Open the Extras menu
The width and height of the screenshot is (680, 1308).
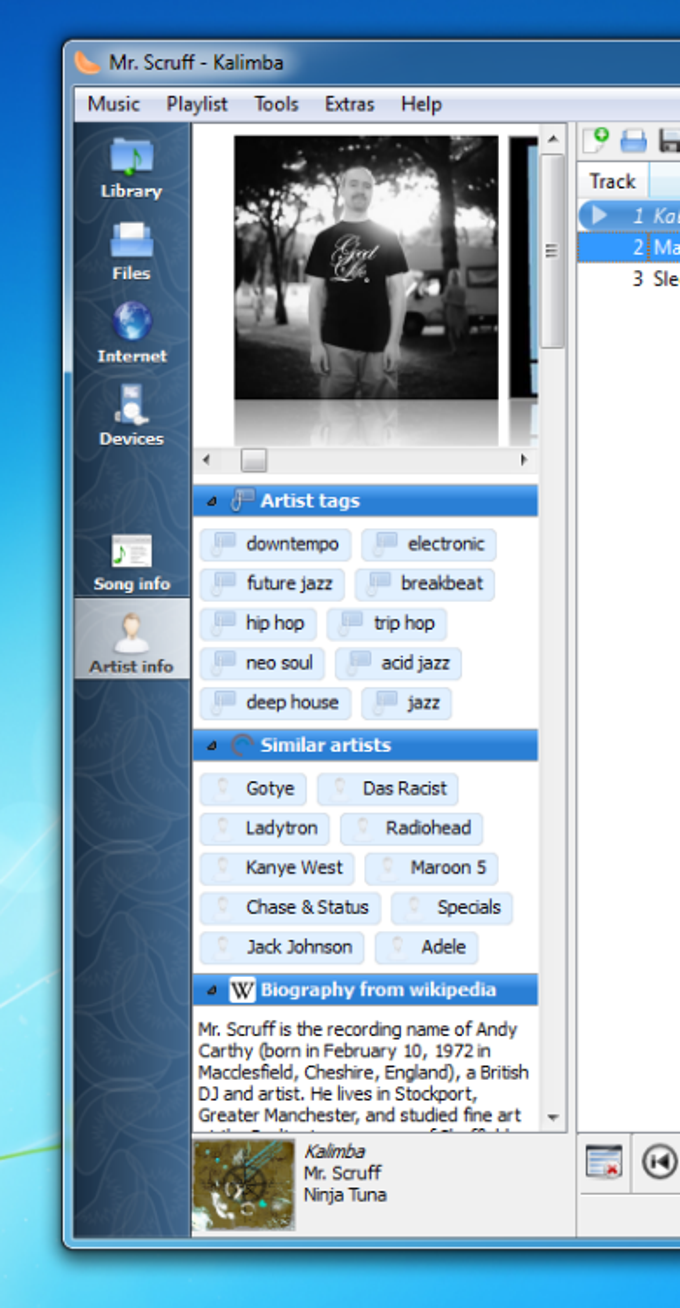[349, 104]
